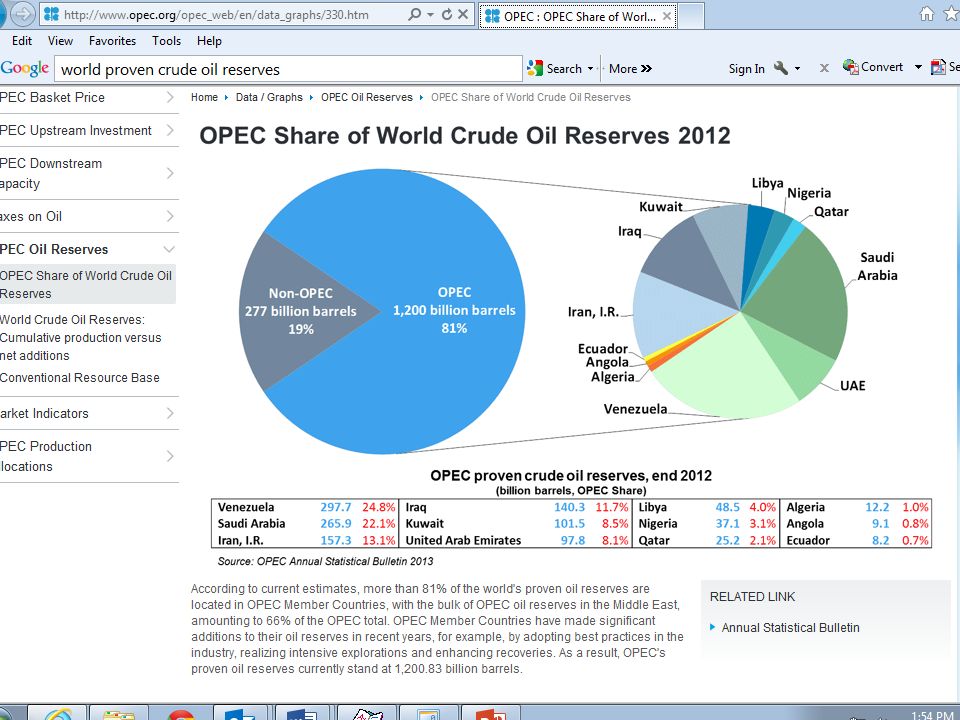Screen dimensions: 960x720
Task: Open OPEC Oil Reserves breadcrumb link
Action: tap(367, 97)
